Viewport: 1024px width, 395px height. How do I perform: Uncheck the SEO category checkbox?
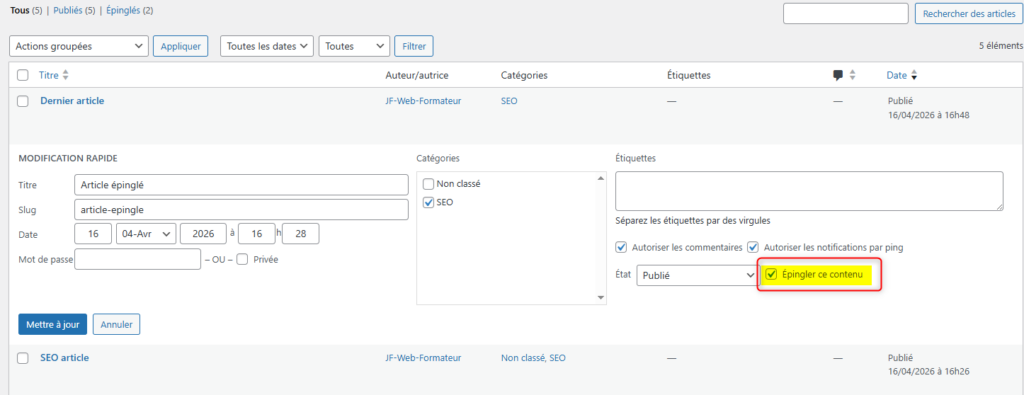pos(428,202)
